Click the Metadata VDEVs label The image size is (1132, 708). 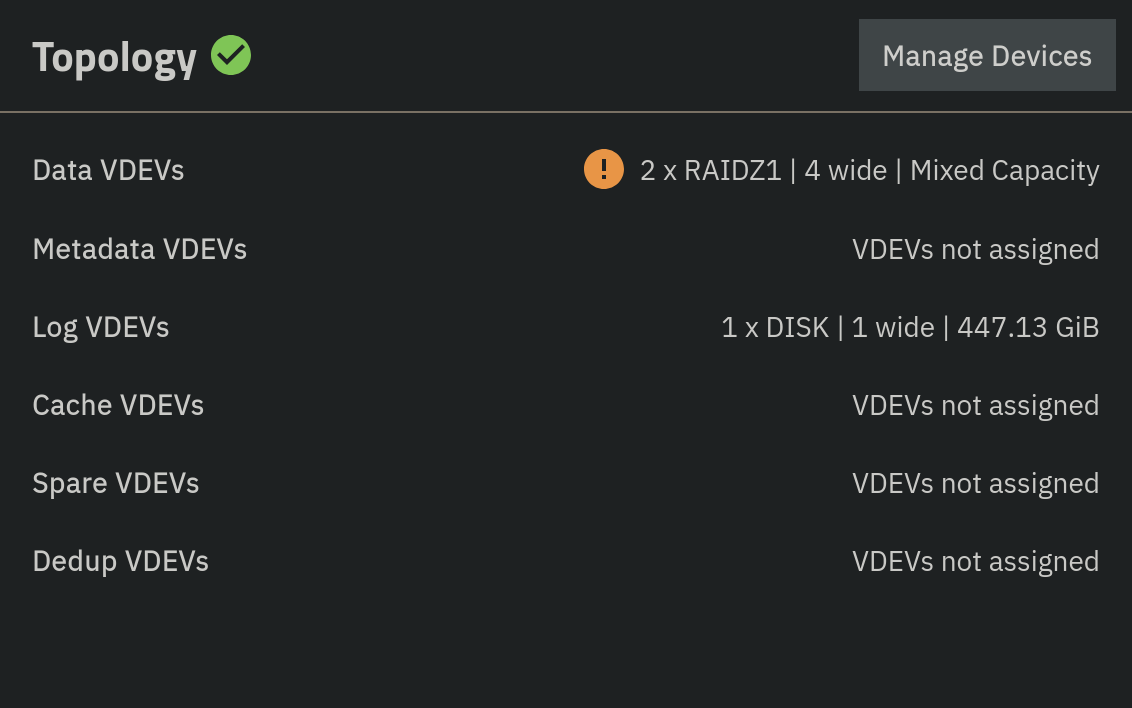(139, 248)
